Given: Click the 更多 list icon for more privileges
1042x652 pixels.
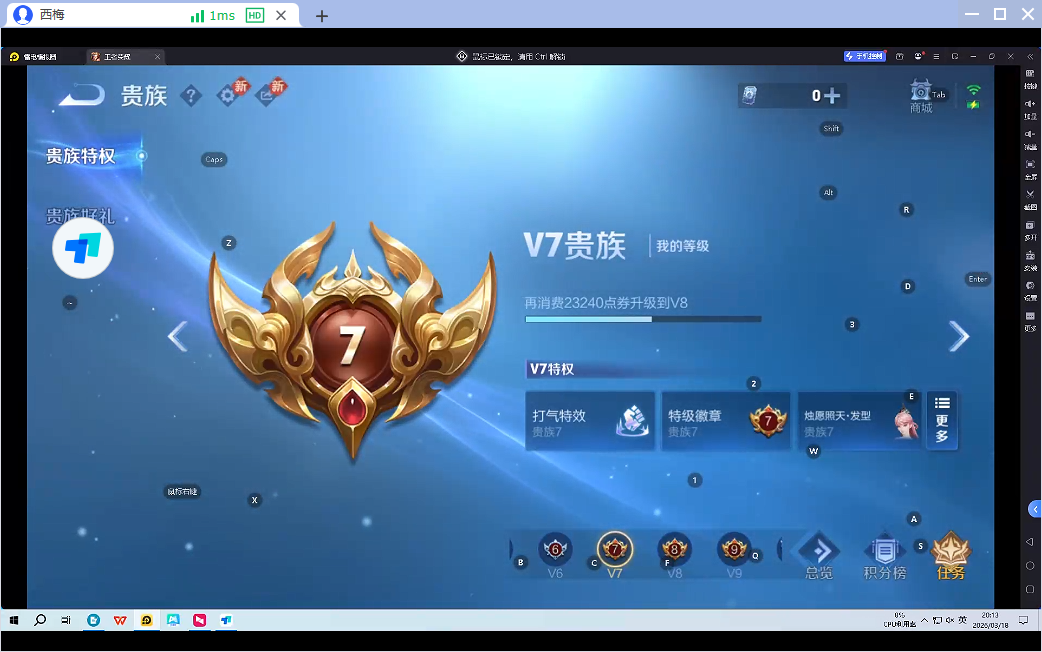Looking at the screenshot, I should tap(941, 420).
